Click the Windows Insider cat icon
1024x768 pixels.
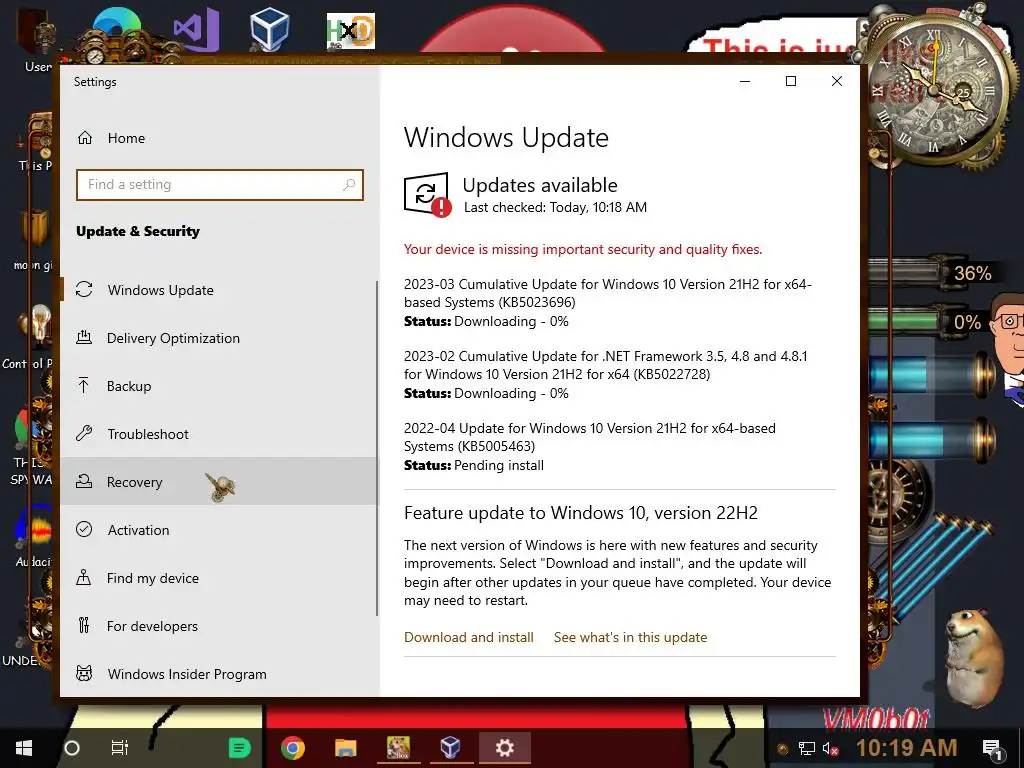pyautogui.click(x=84, y=673)
